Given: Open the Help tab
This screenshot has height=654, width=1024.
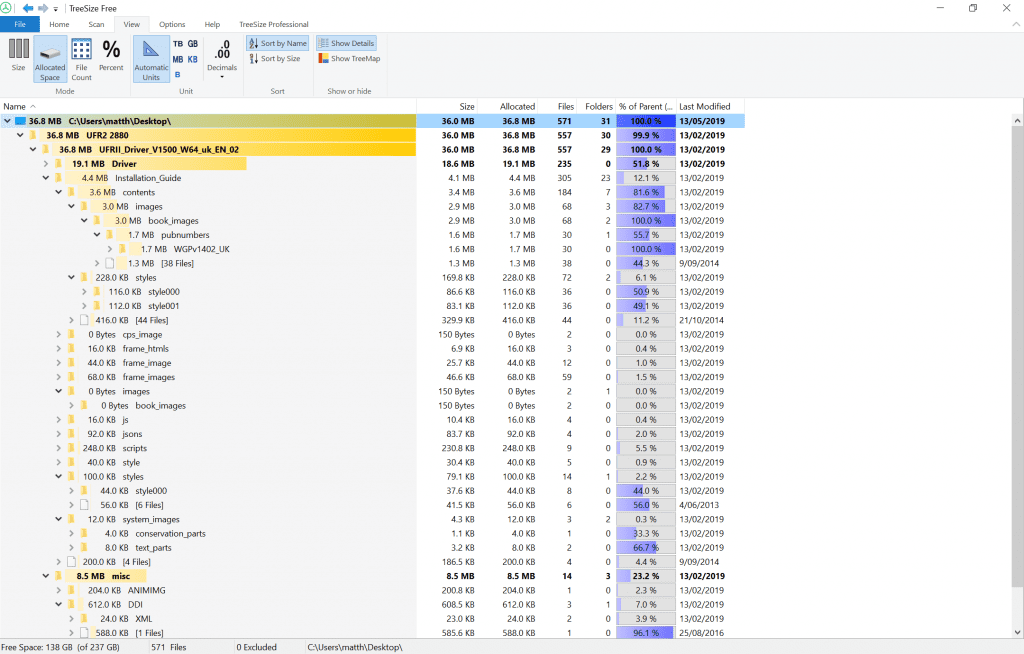Looking at the screenshot, I should pos(212,24).
